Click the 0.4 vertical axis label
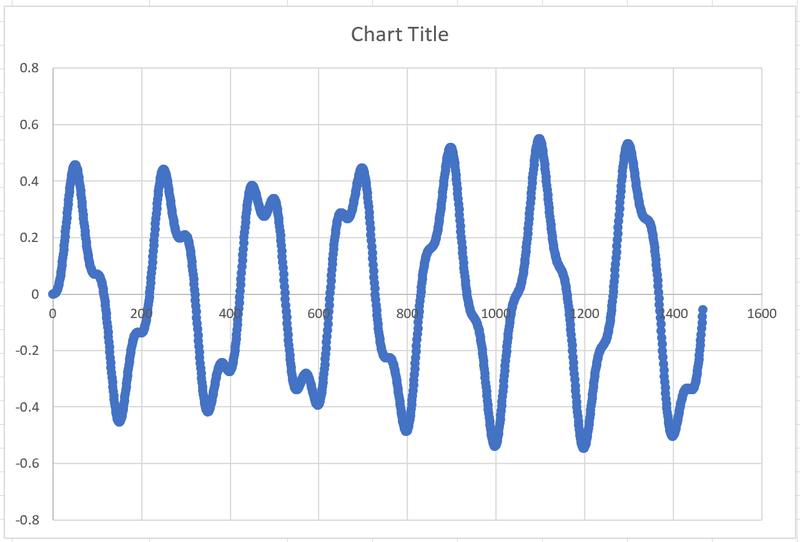This screenshot has width=800, height=542. click(x=29, y=181)
